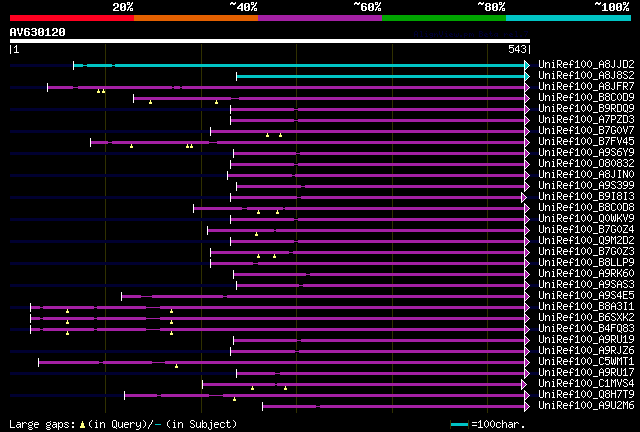The image size is (640, 432).
Task: Click the UniRef100_B7FV45 label
Action: pos(586,141)
